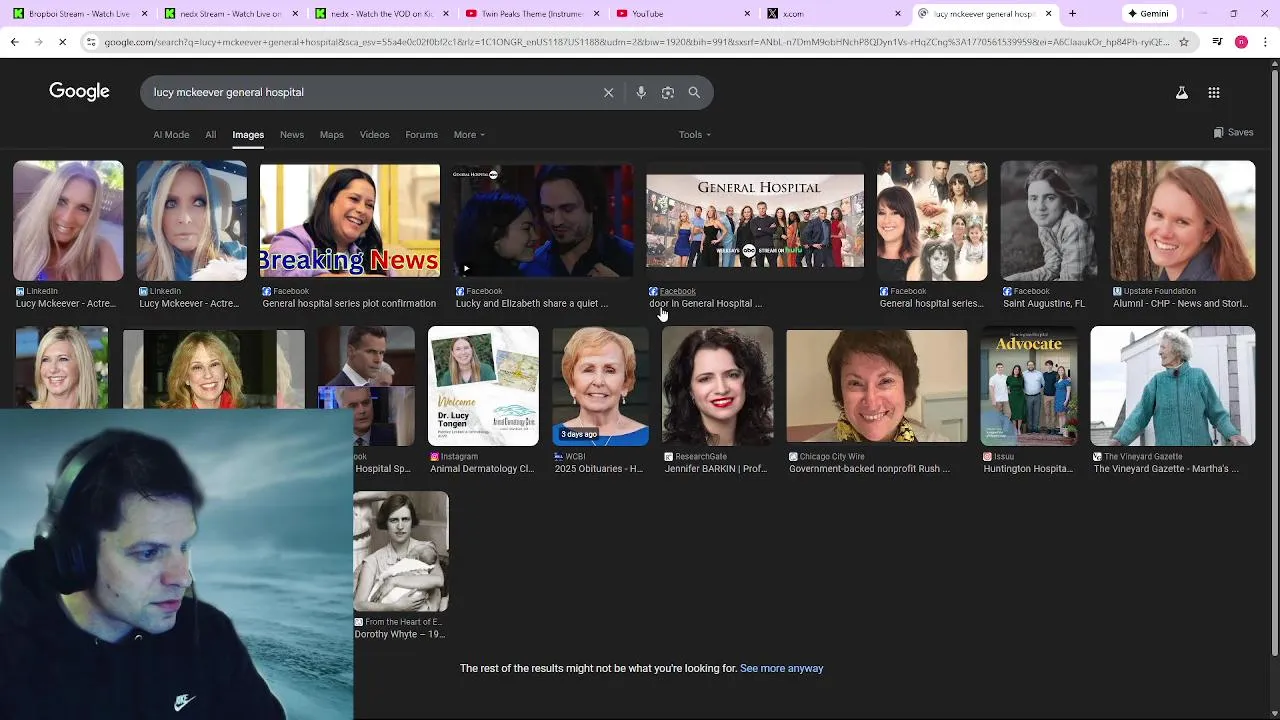1280x720 pixels.
Task: Start a voice search with the microphone icon
Action: (x=641, y=92)
